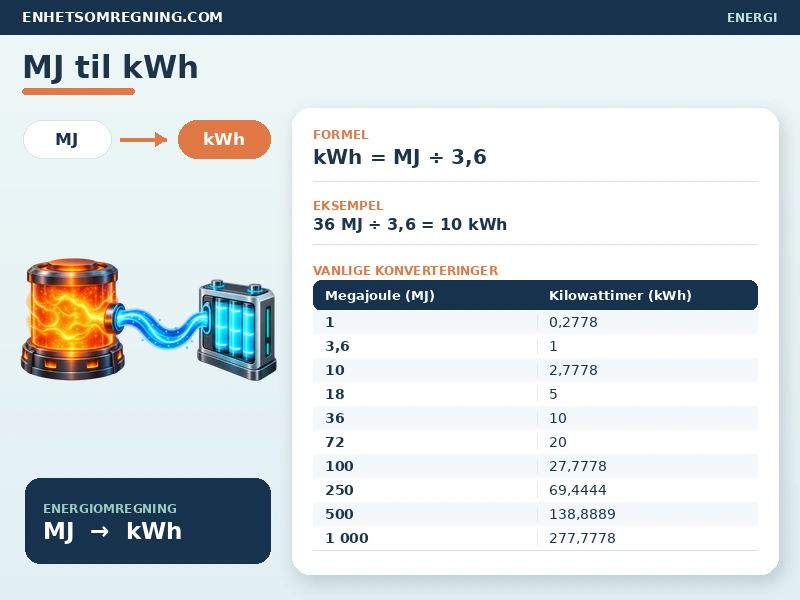Select the kWh value 27,7778
This screenshot has width=800, height=600.
(578, 466)
